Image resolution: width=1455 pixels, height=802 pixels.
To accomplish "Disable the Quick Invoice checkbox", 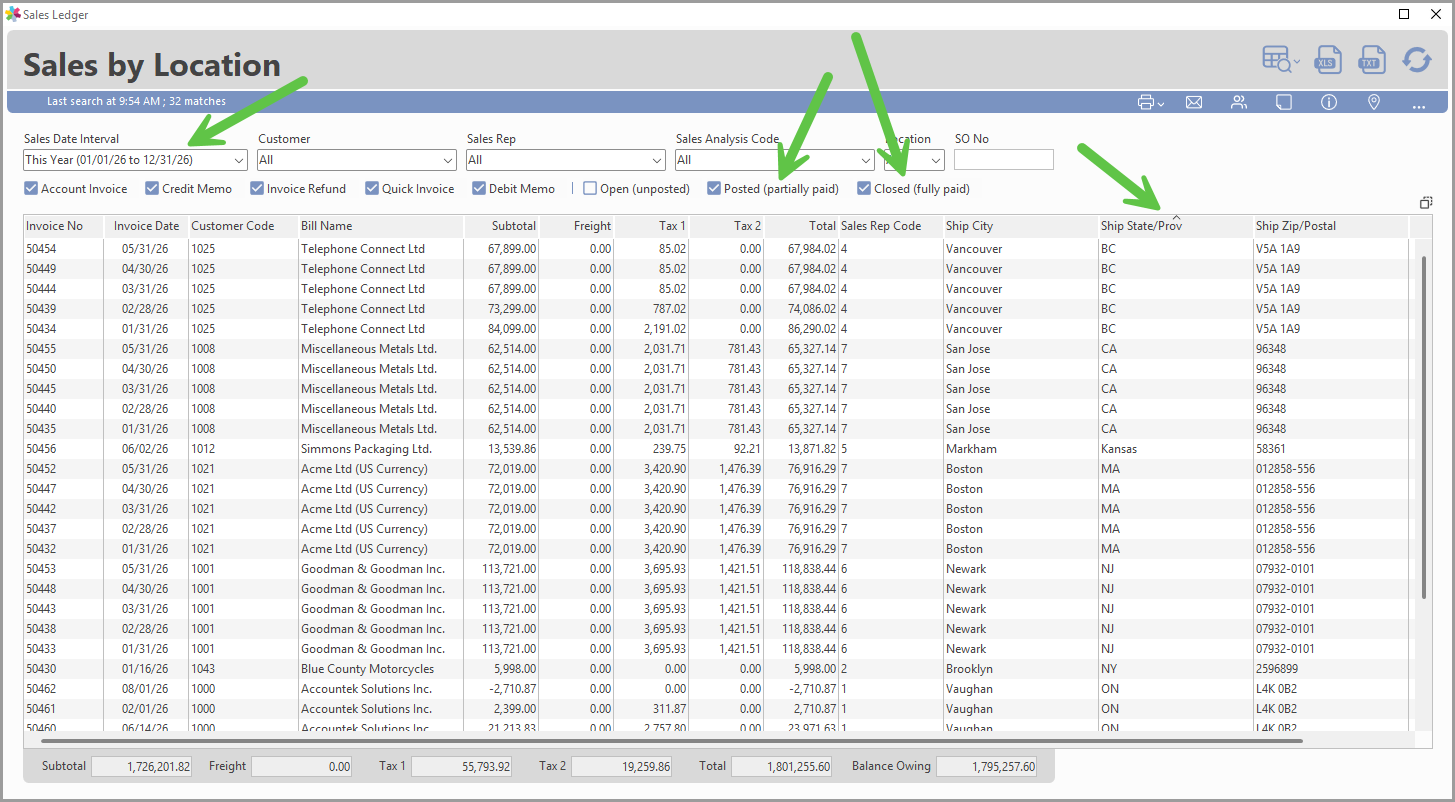I will point(372,188).
